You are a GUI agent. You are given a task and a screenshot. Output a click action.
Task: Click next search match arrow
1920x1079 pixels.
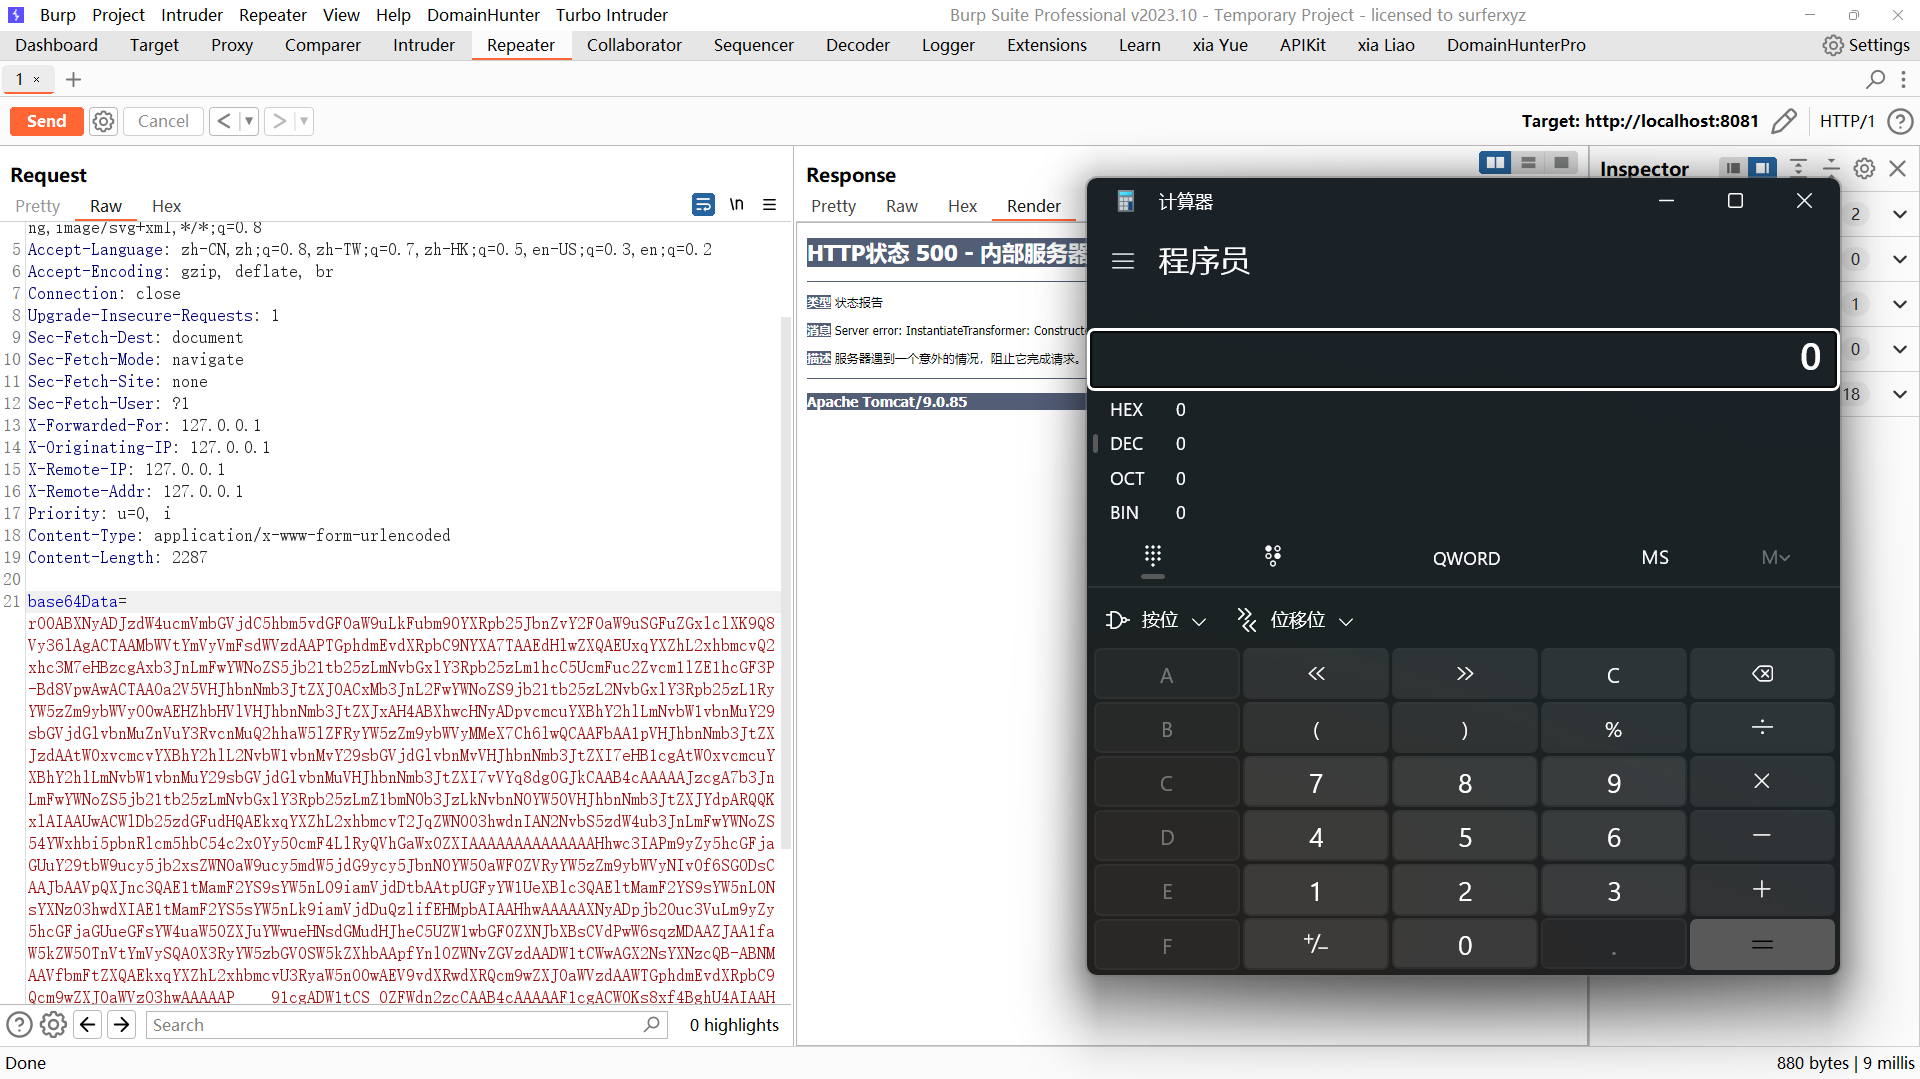pos(122,1025)
